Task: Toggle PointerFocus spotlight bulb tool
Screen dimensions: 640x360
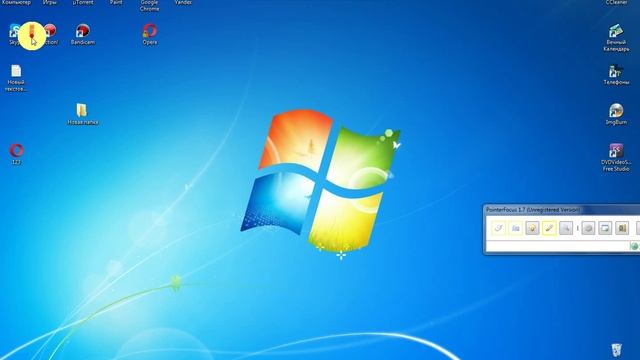Action: tap(532, 228)
